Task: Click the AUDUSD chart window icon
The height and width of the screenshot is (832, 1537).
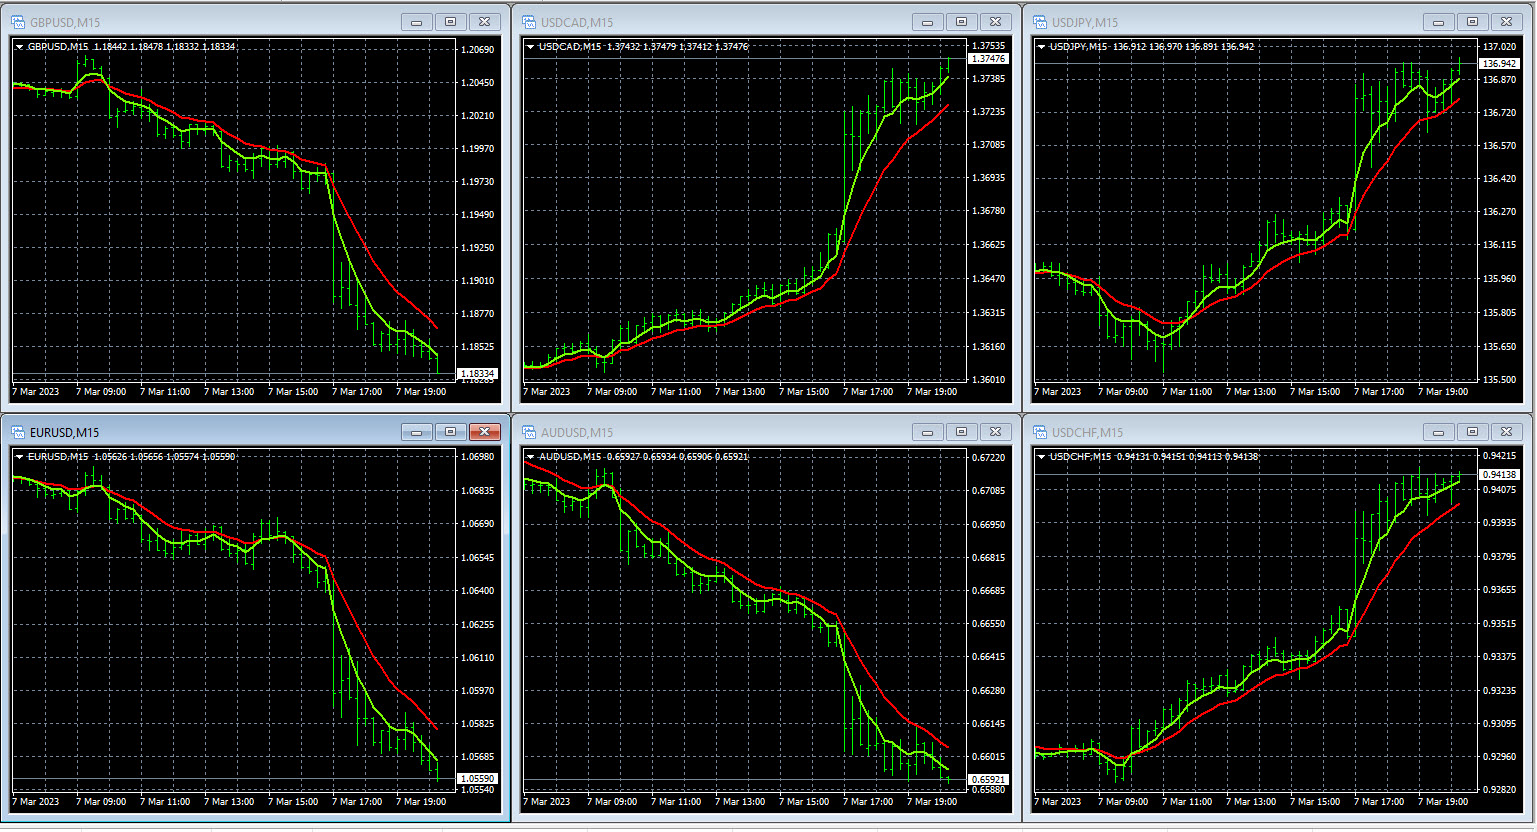Action: (x=529, y=432)
